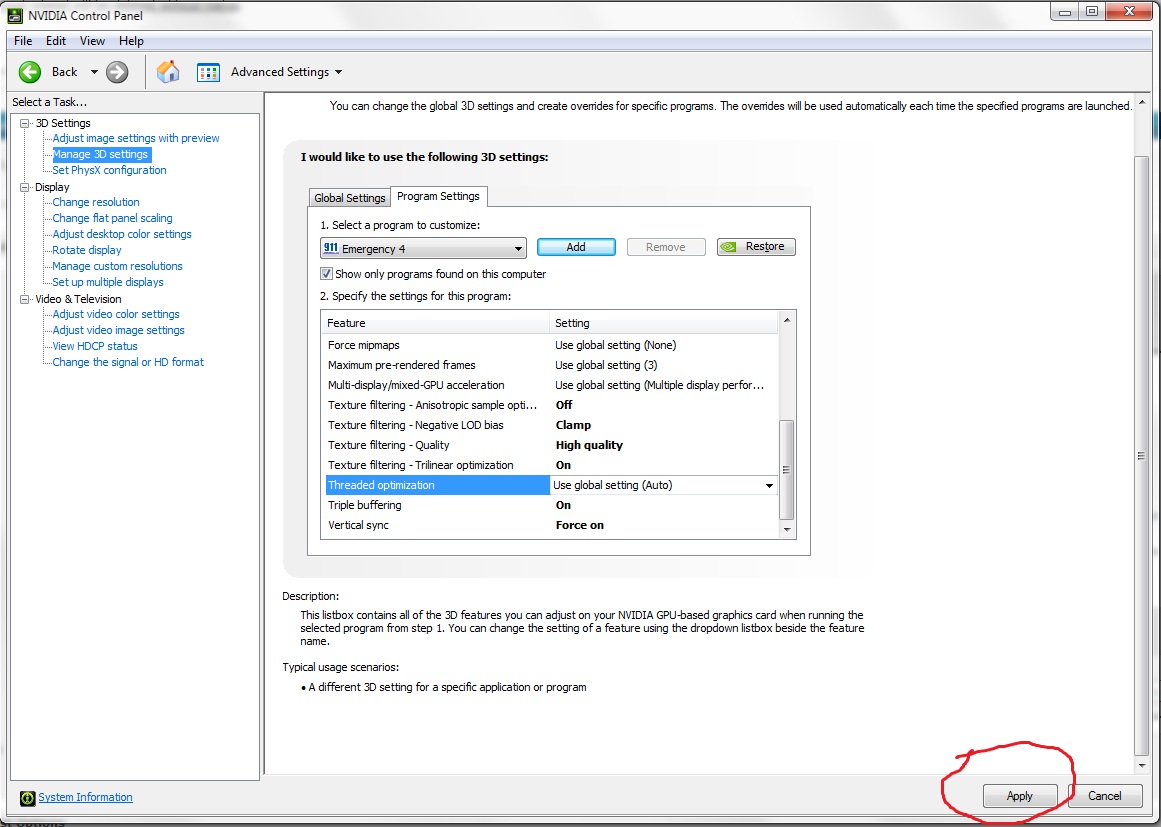Click settings list scroll down arrow

pyautogui.click(x=787, y=529)
